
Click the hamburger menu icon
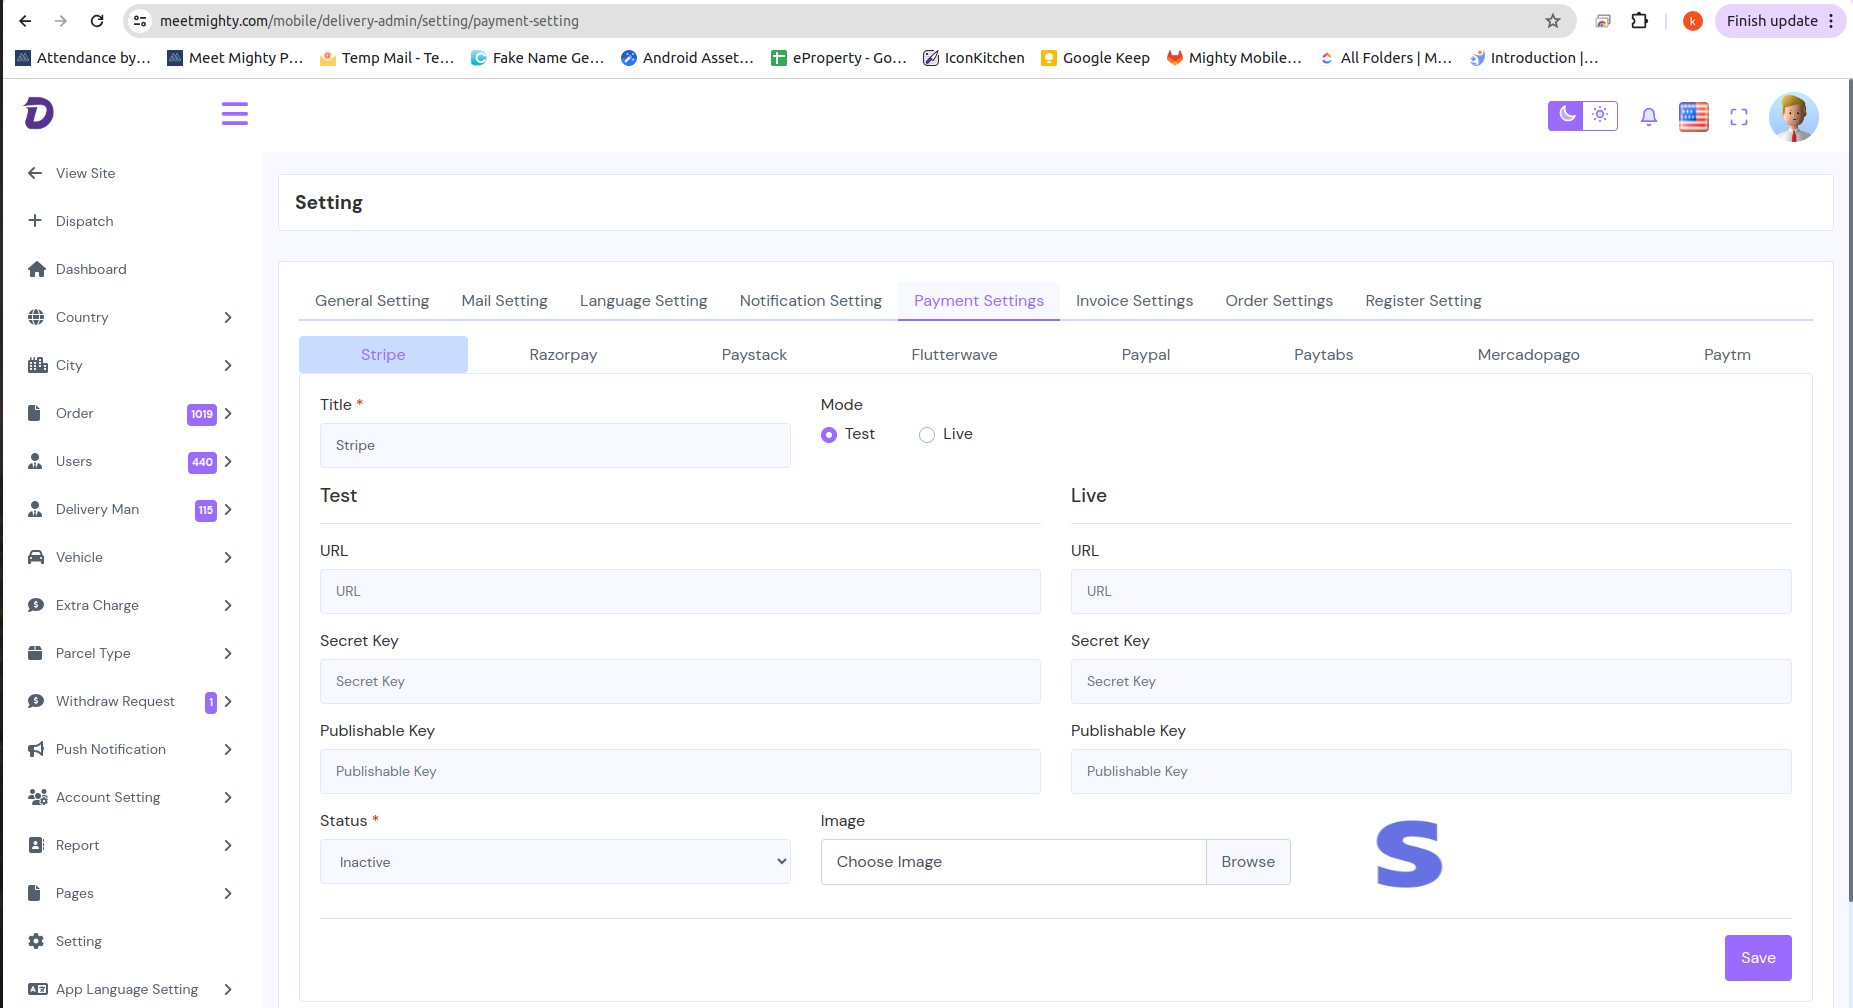pos(235,114)
